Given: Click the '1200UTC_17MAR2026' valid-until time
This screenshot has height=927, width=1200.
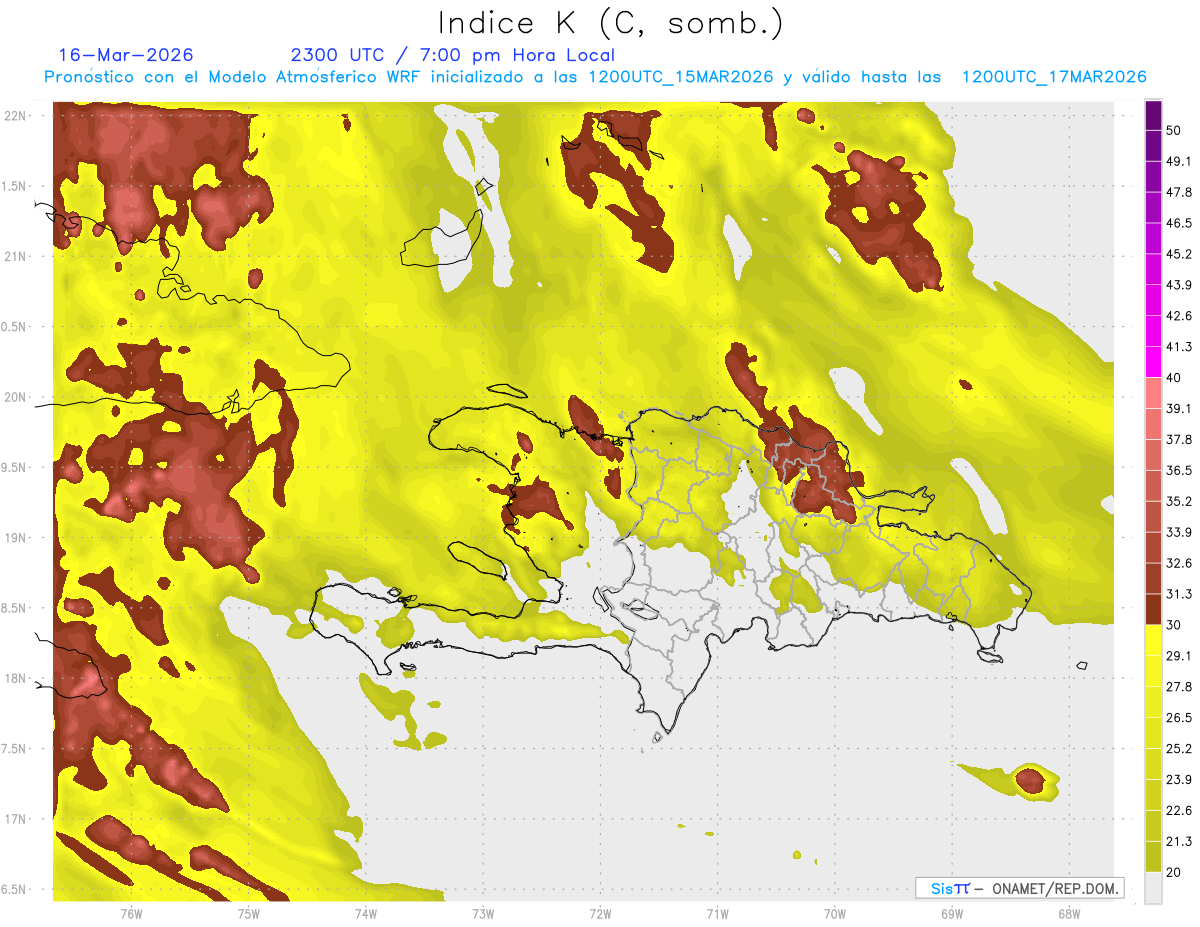Looking at the screenshot, I should point(1053,77).
